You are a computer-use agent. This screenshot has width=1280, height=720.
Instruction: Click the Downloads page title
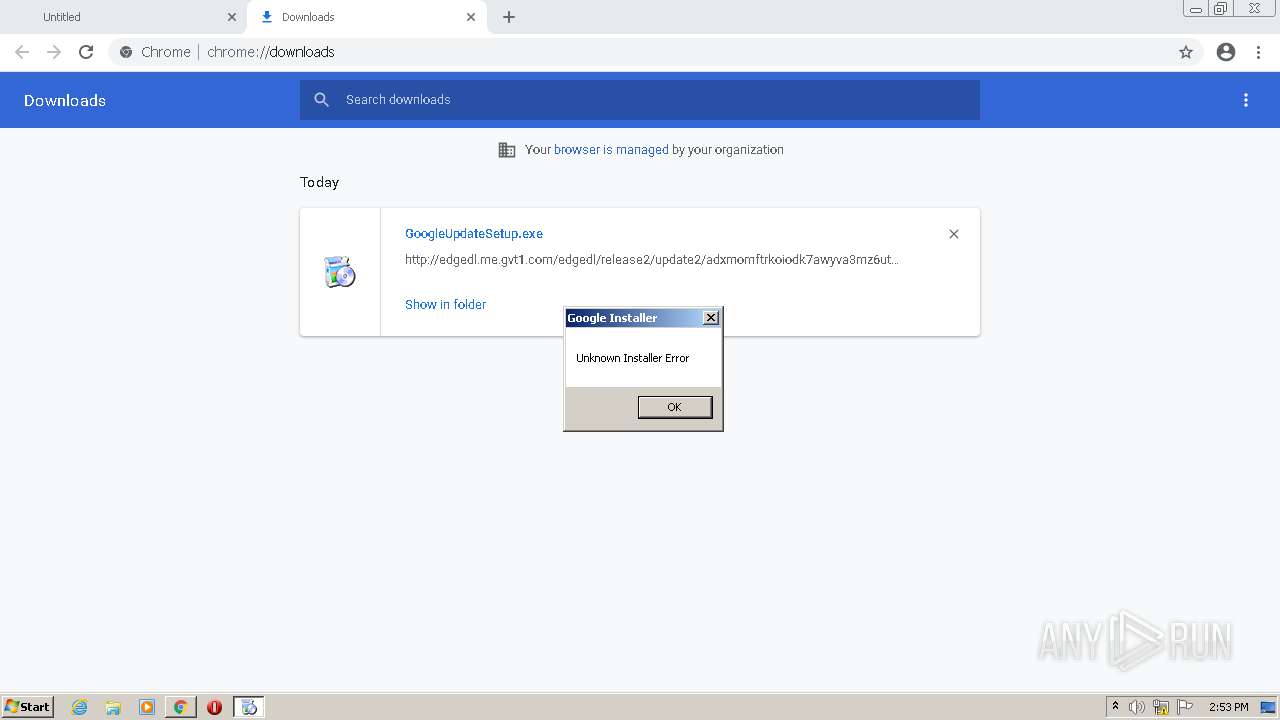[x=65, y=100]
